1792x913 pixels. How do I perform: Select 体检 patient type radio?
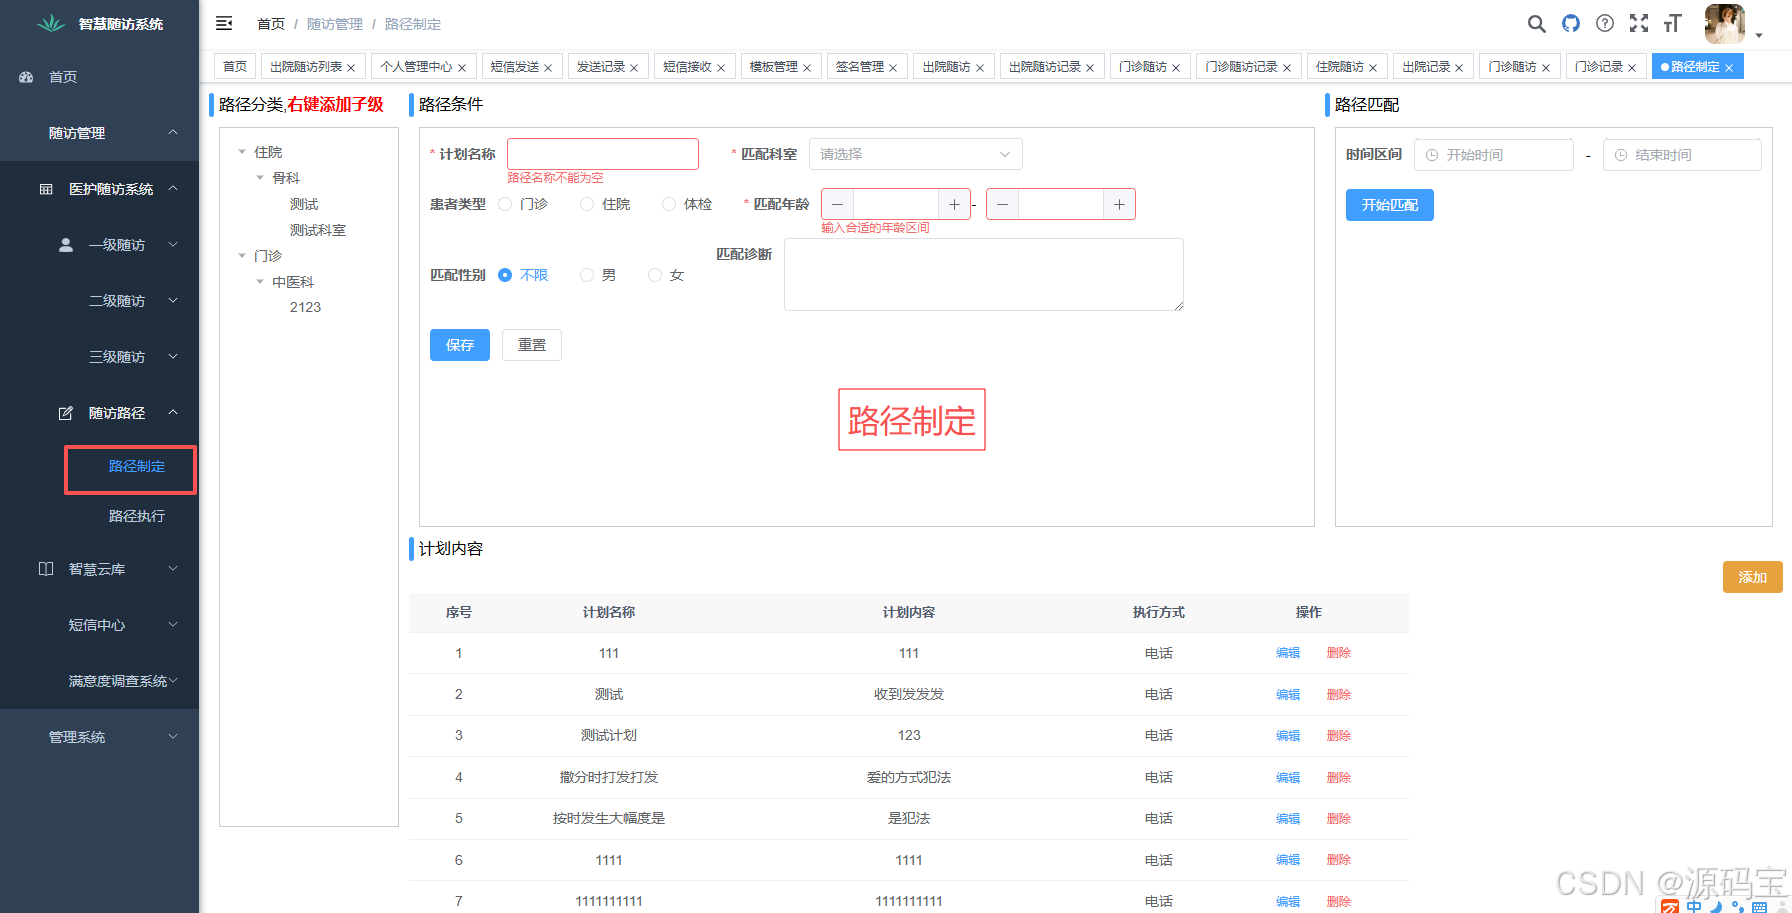(669, 204)
